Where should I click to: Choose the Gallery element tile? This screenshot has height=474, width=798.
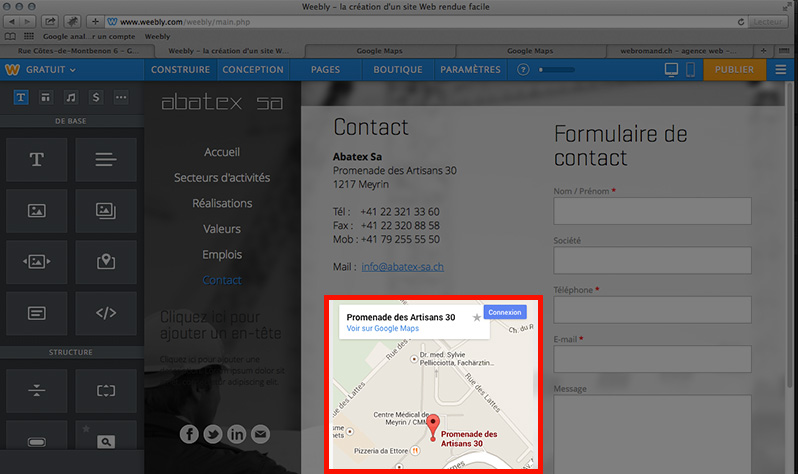click(107, 210)
